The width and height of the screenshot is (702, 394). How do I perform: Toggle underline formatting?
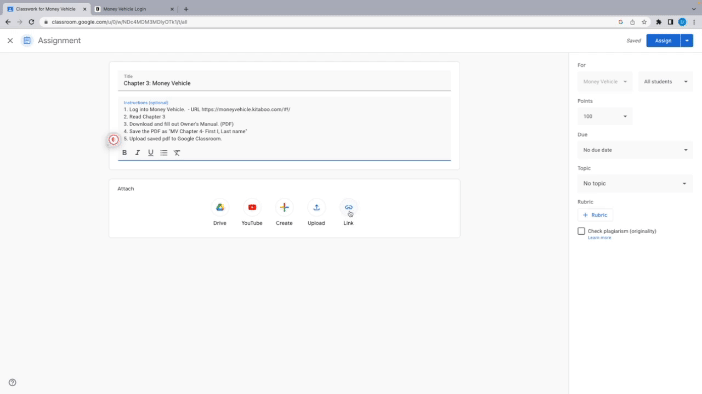click(151, 153)
